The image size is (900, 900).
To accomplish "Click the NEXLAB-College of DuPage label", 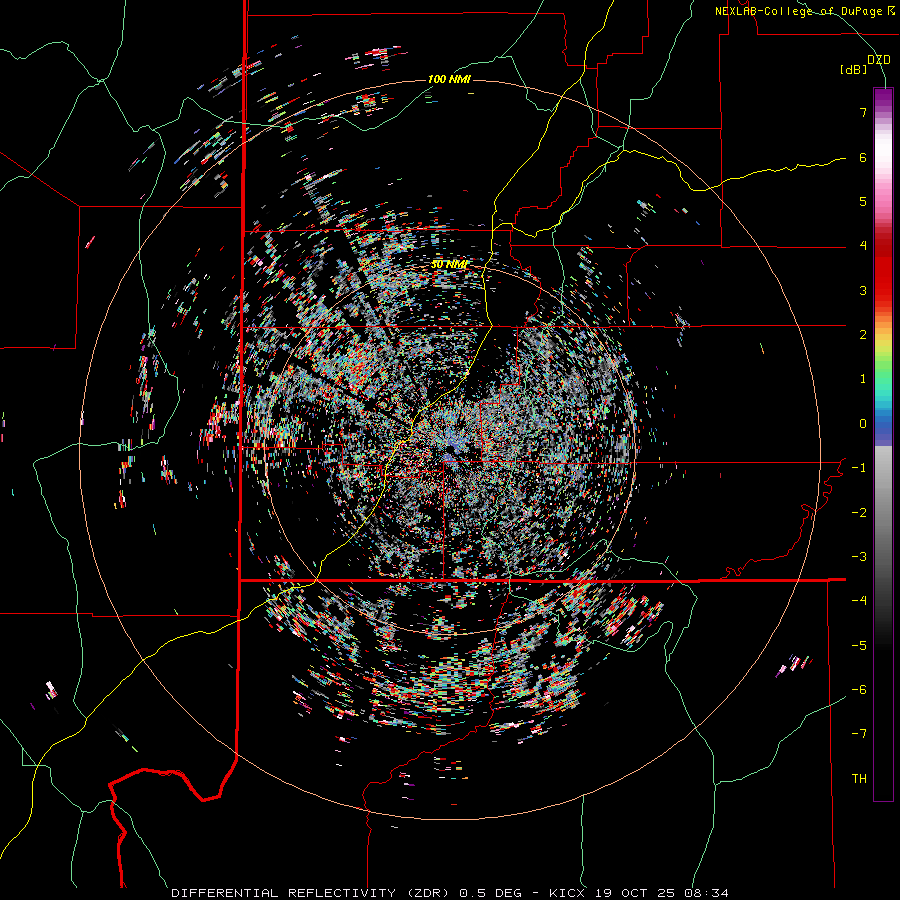I will pos(804,11).
